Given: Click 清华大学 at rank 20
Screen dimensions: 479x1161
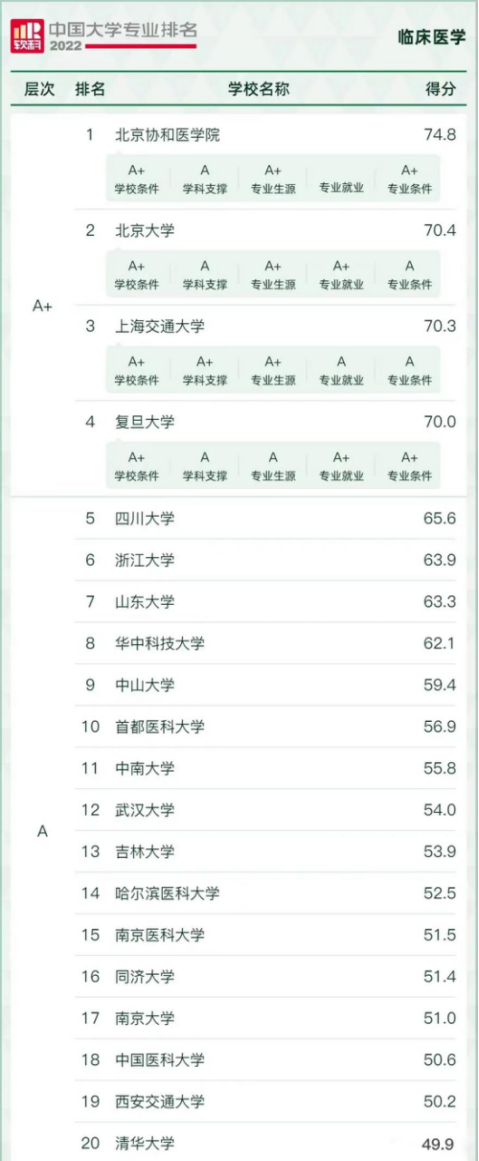Looking at the screenshot, I should tap(145, 1143).
